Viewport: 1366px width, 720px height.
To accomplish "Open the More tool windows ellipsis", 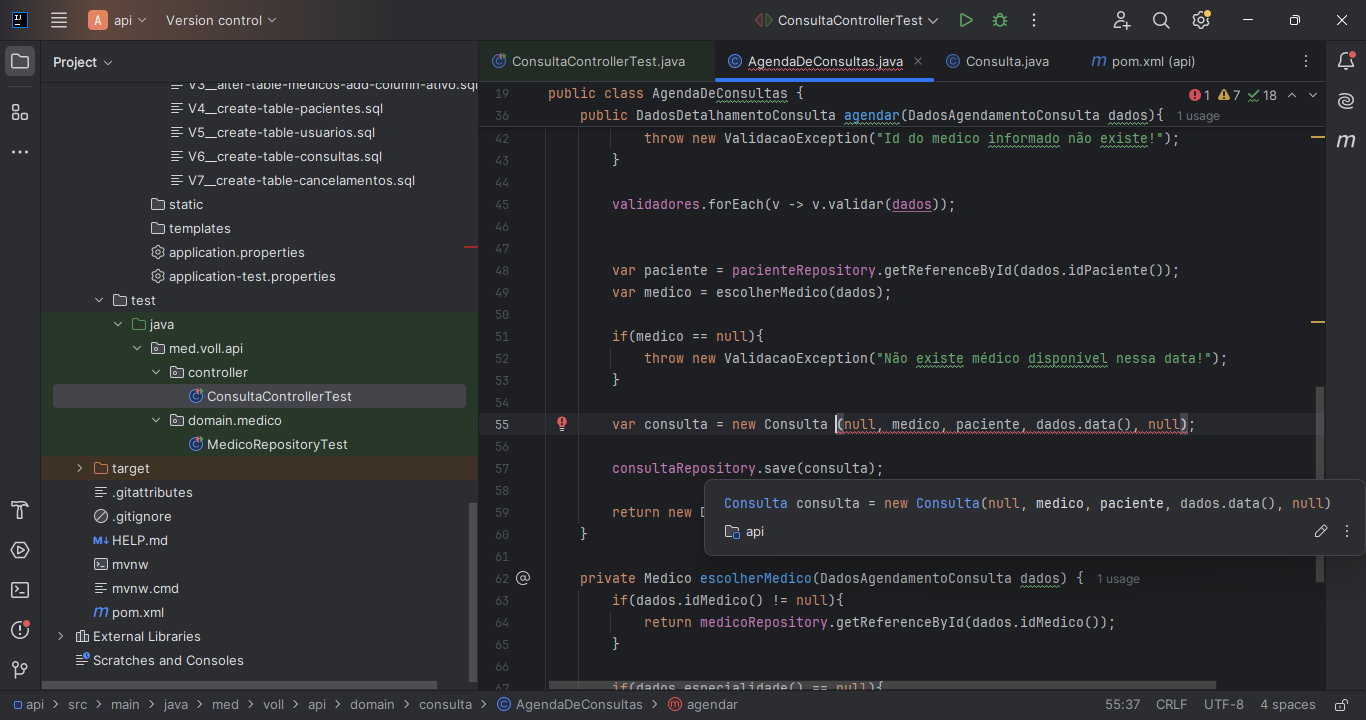I will point(20,152).
